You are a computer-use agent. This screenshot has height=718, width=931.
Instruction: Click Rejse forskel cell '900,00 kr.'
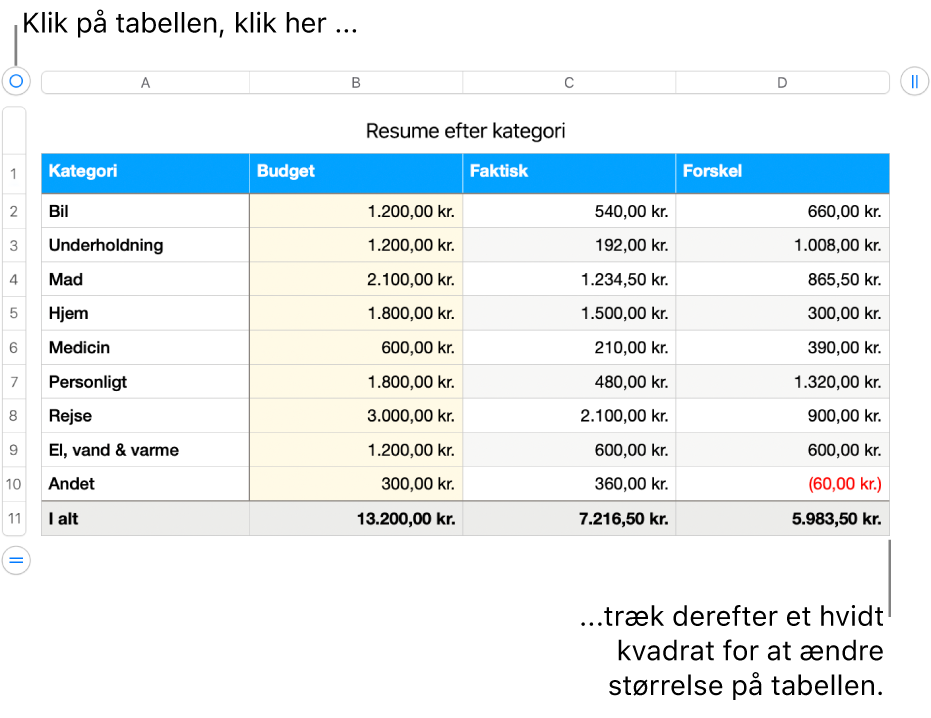[x=782, y=416]
